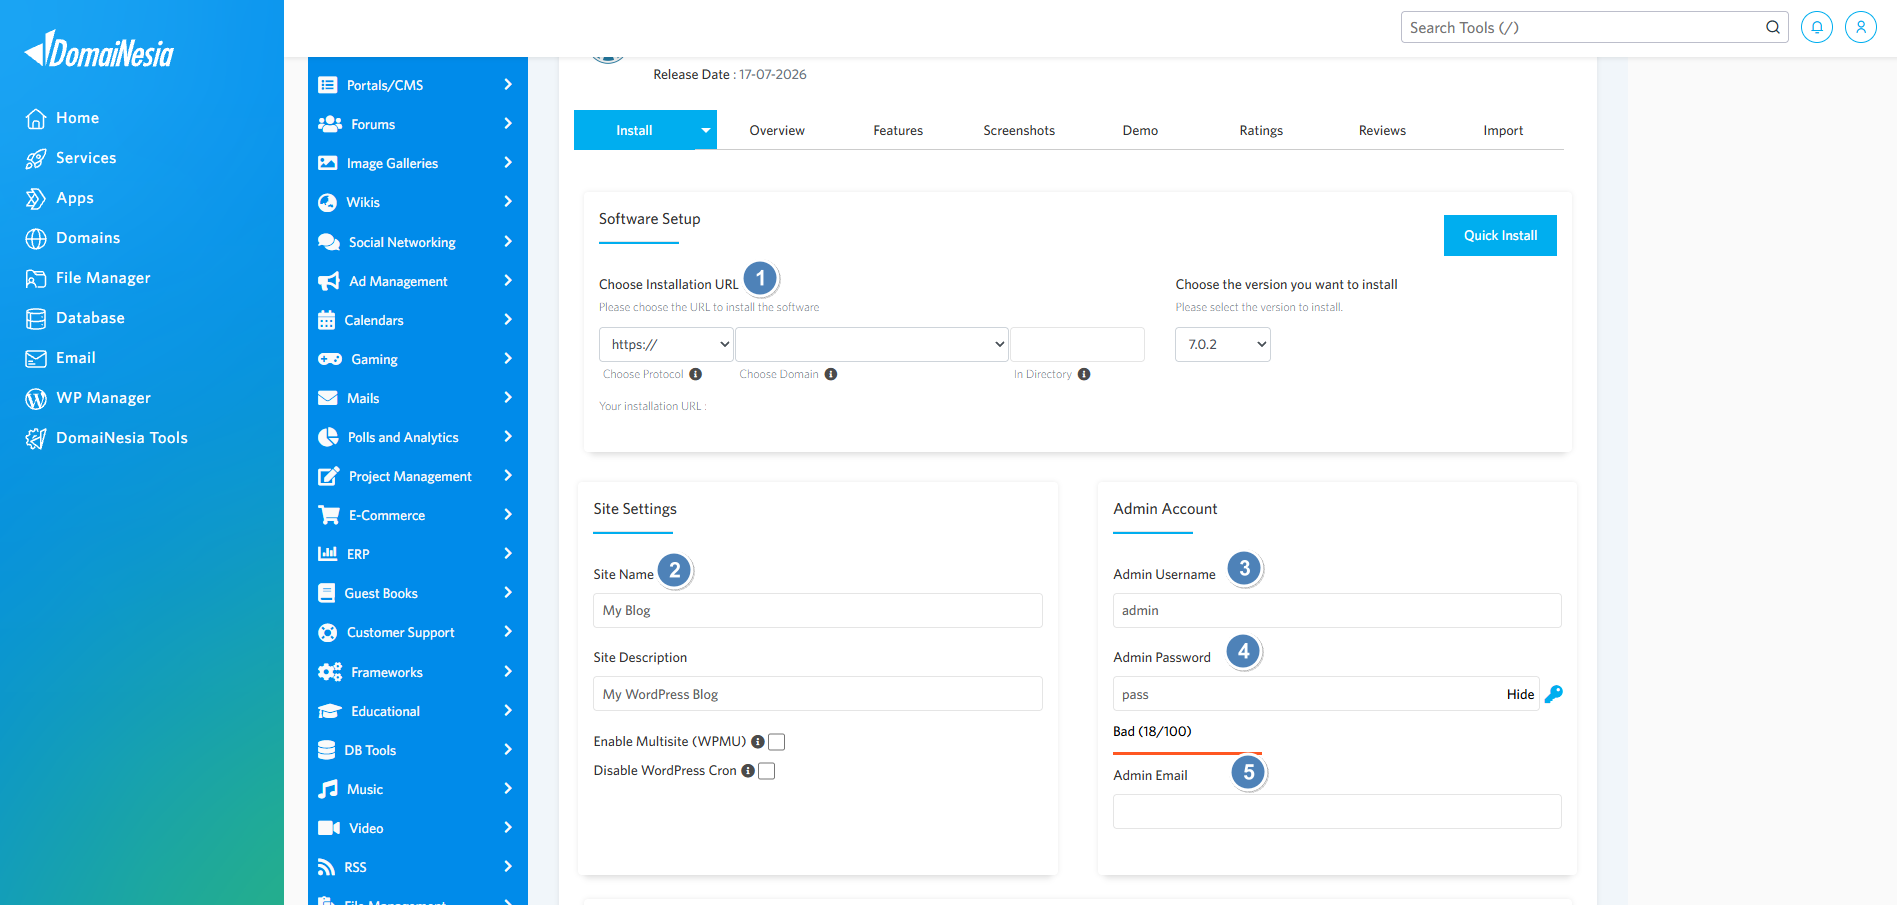This screenshot has height=905, width=1897.
Task: Expand Wikis category chevron
Action: tap(508, 202)
